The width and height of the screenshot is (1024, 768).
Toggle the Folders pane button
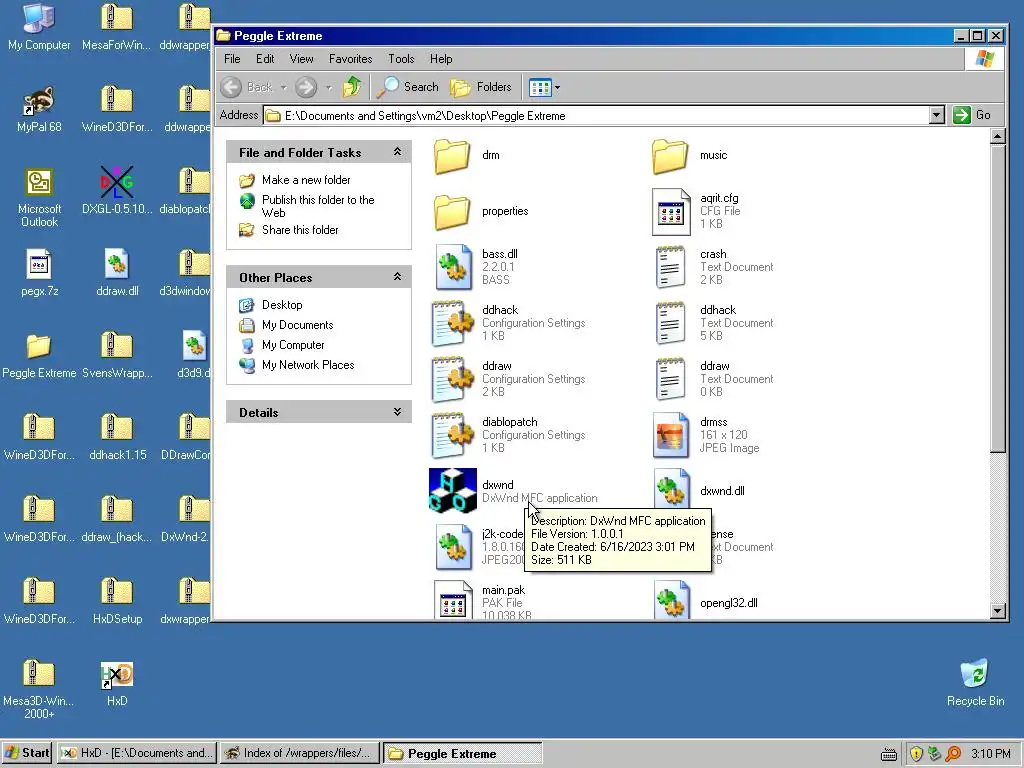click(481, 87)
